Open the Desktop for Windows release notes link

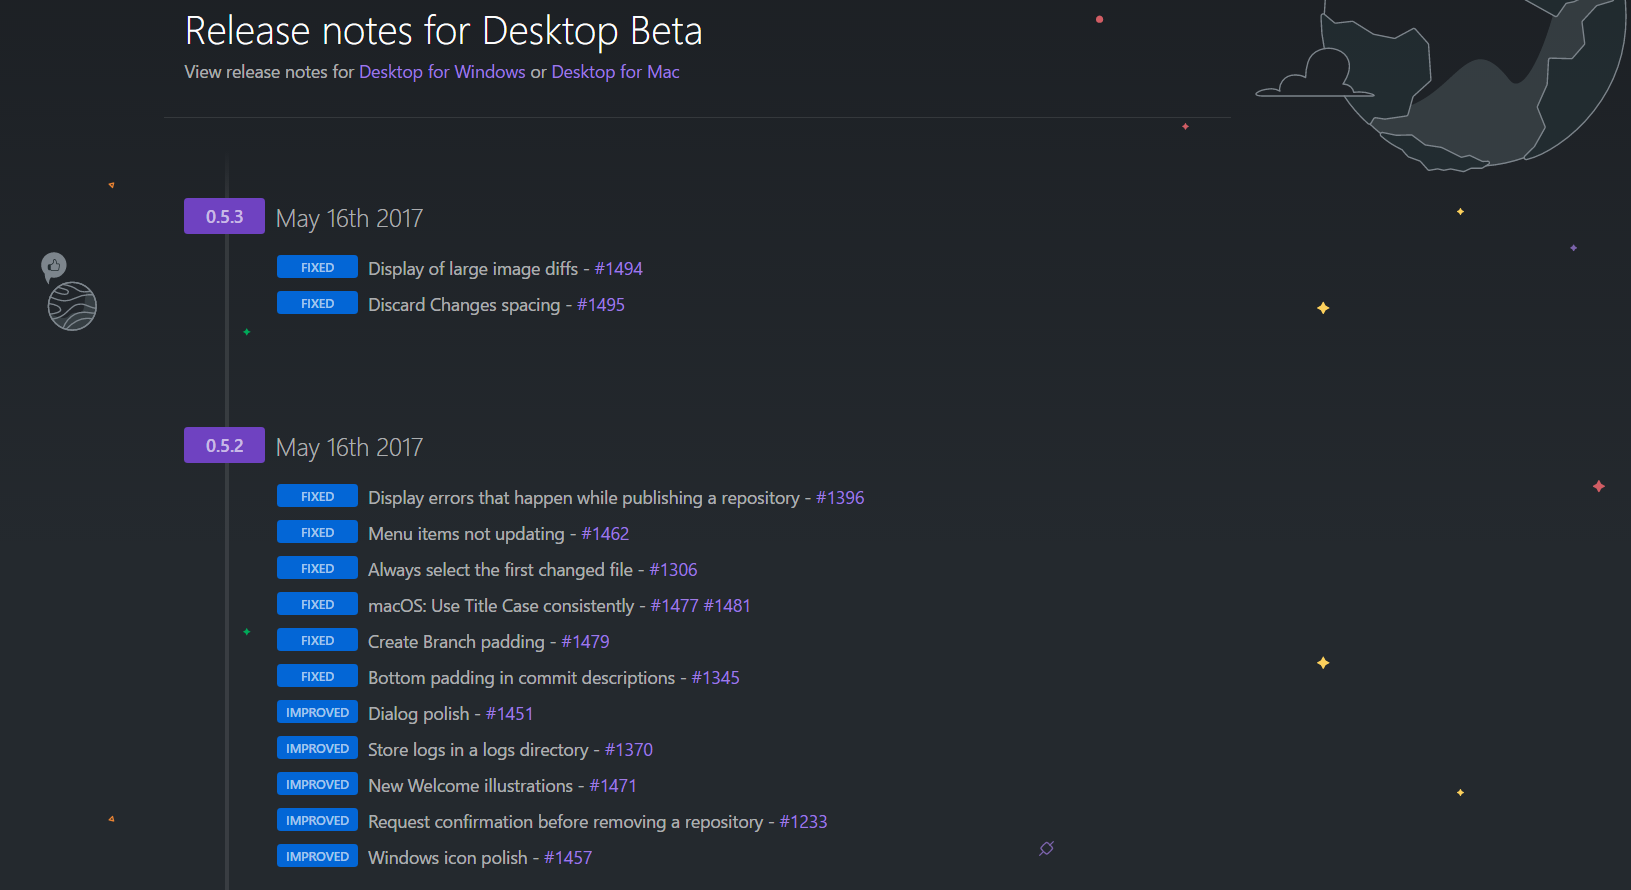(x=442, y=72)
